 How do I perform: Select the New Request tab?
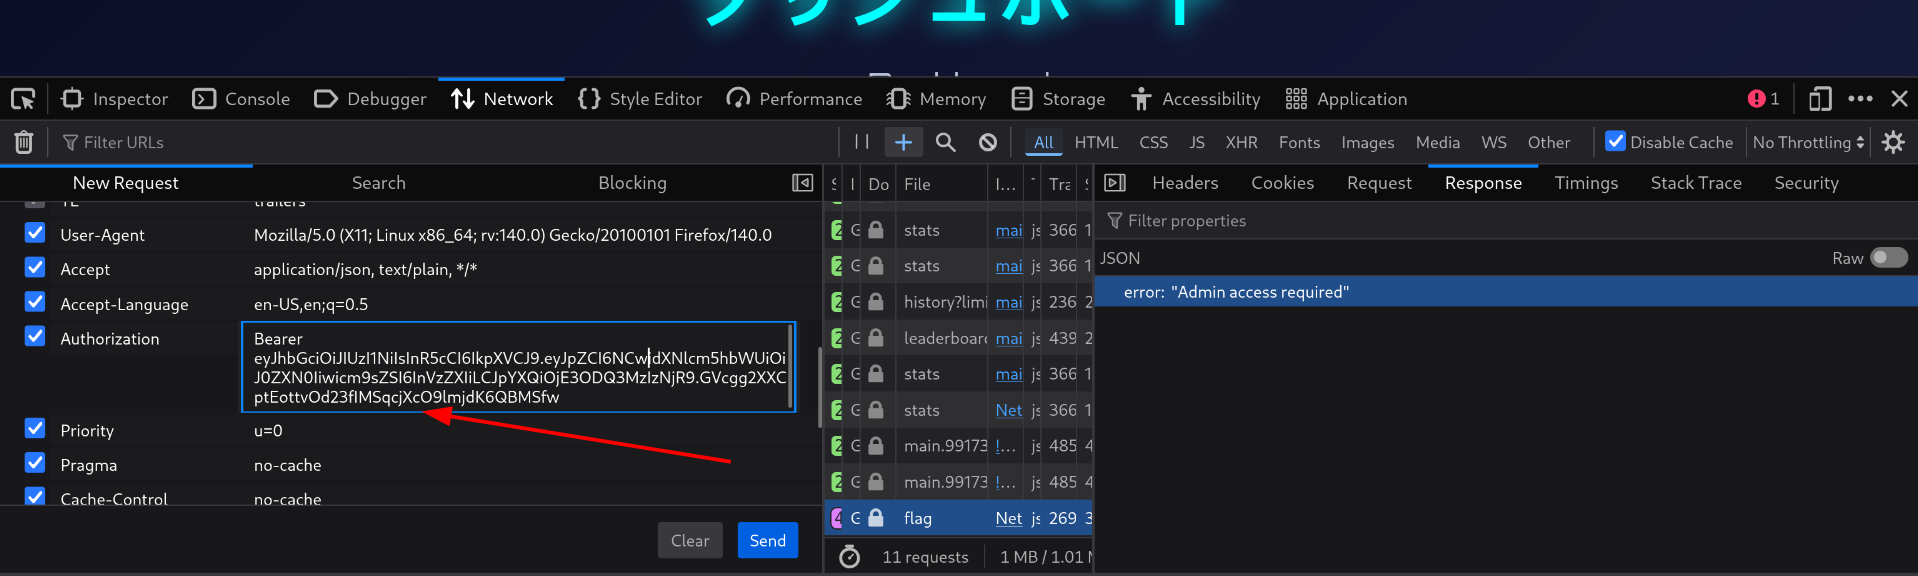point(126,183)
